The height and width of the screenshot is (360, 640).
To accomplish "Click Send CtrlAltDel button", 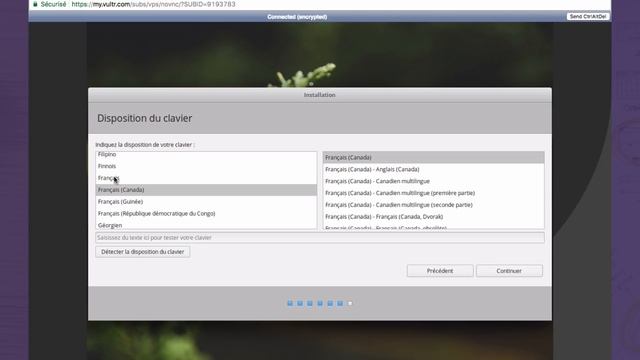I will (x=588, y=16).
